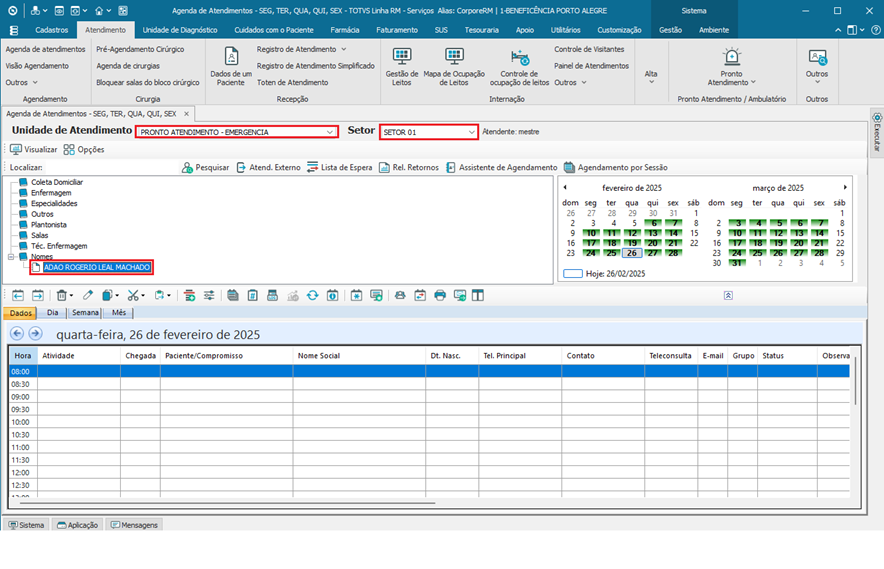This screenshot has width=884, height=569.
Task: Open the Setor dropdown
Action: [471, 132]
